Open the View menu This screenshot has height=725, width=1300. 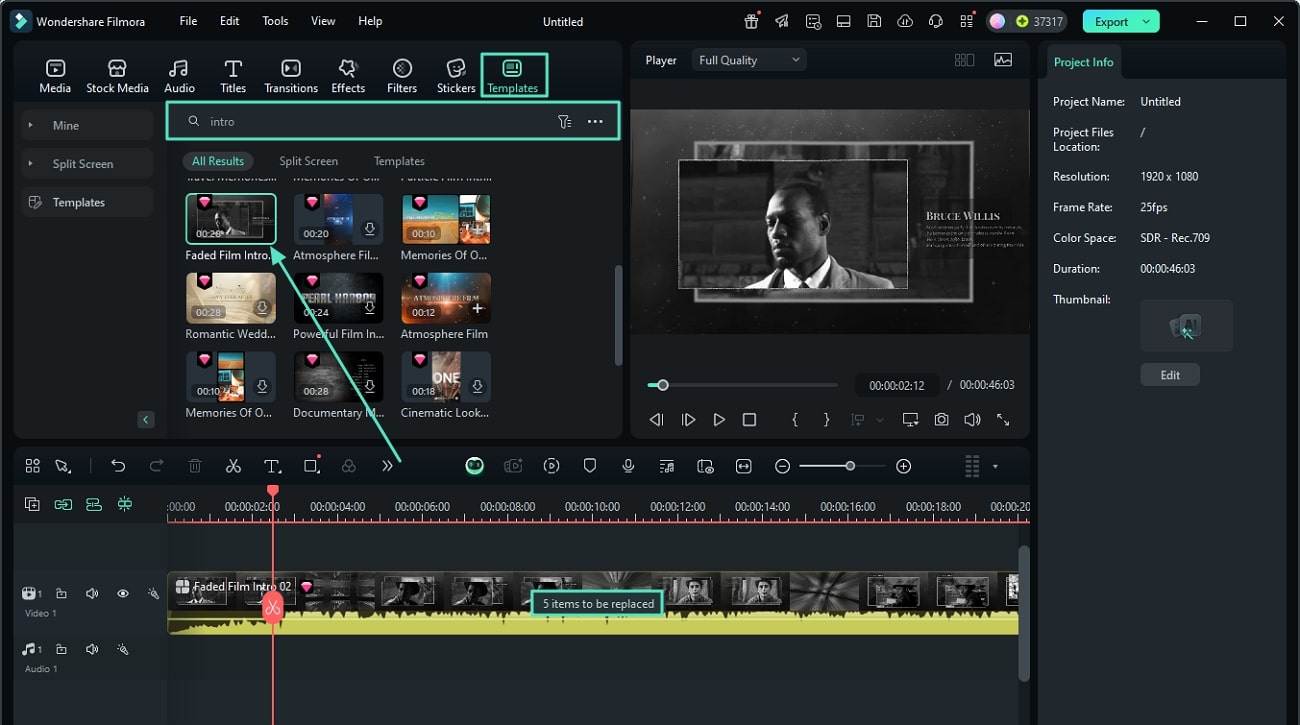tap(323, 21)
